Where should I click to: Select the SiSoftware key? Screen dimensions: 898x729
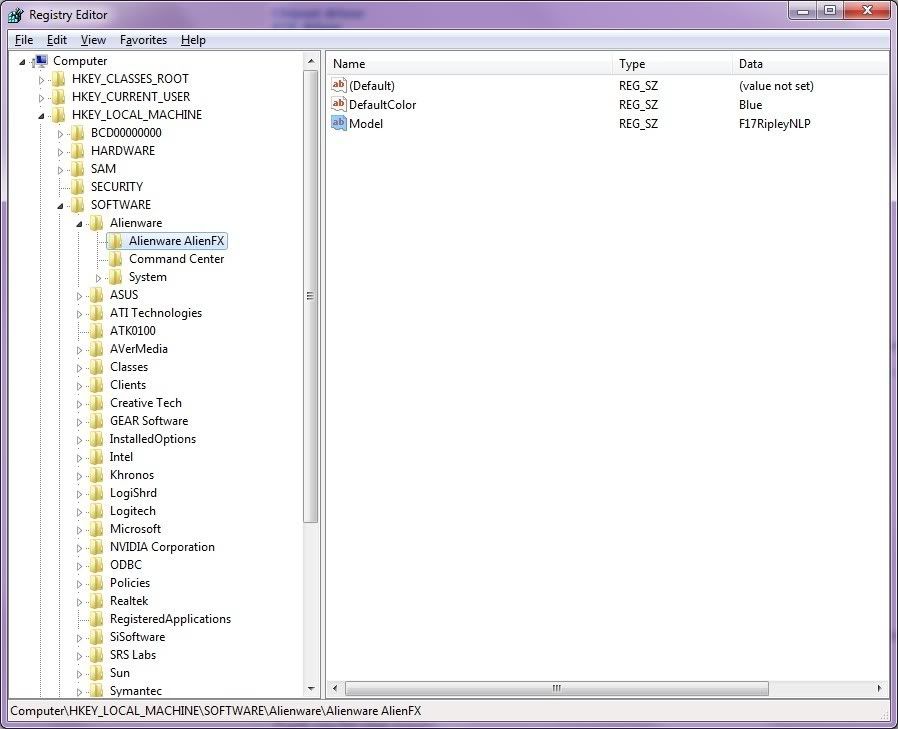pos(137,637)
